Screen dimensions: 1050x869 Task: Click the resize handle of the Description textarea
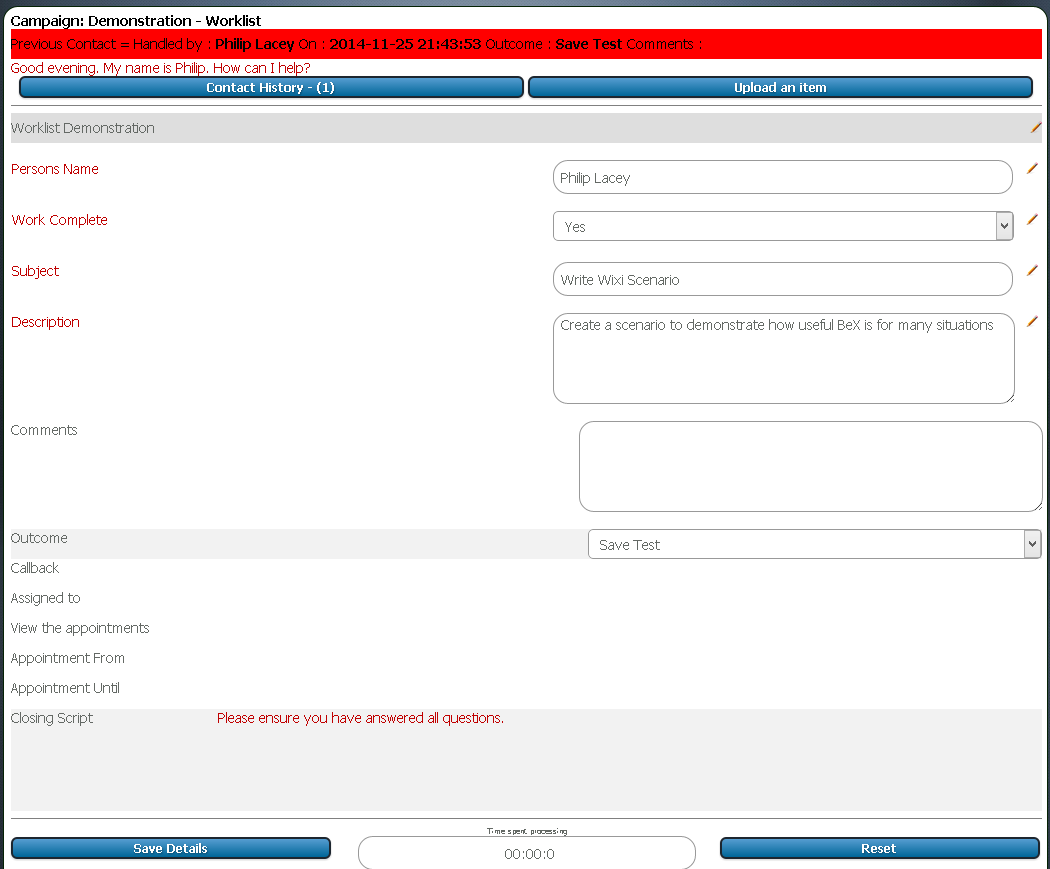(x=1008, y=397)
